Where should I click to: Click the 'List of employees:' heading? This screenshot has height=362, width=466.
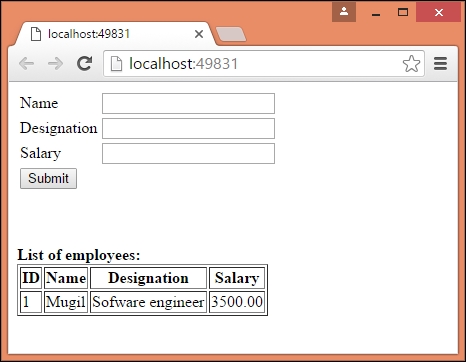pyautogui.click(x=79, y=255)
